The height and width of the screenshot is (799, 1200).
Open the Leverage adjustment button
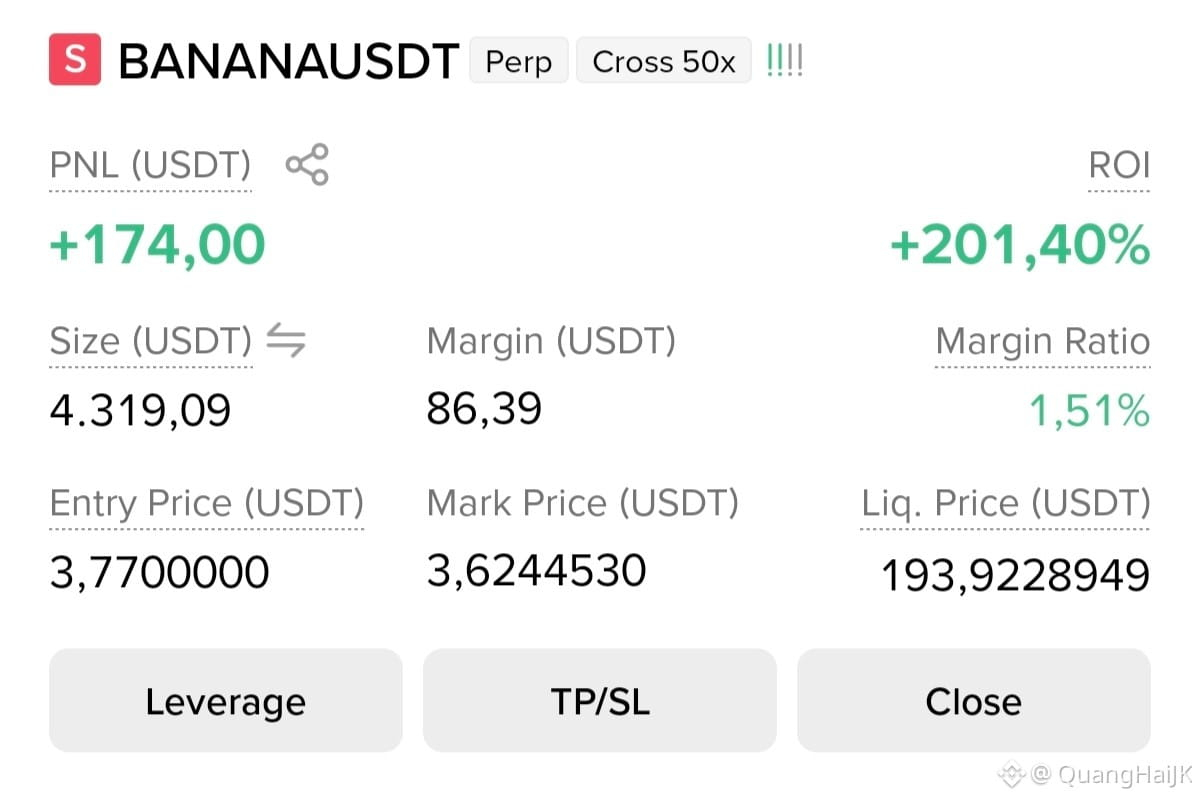coord(225,700)
